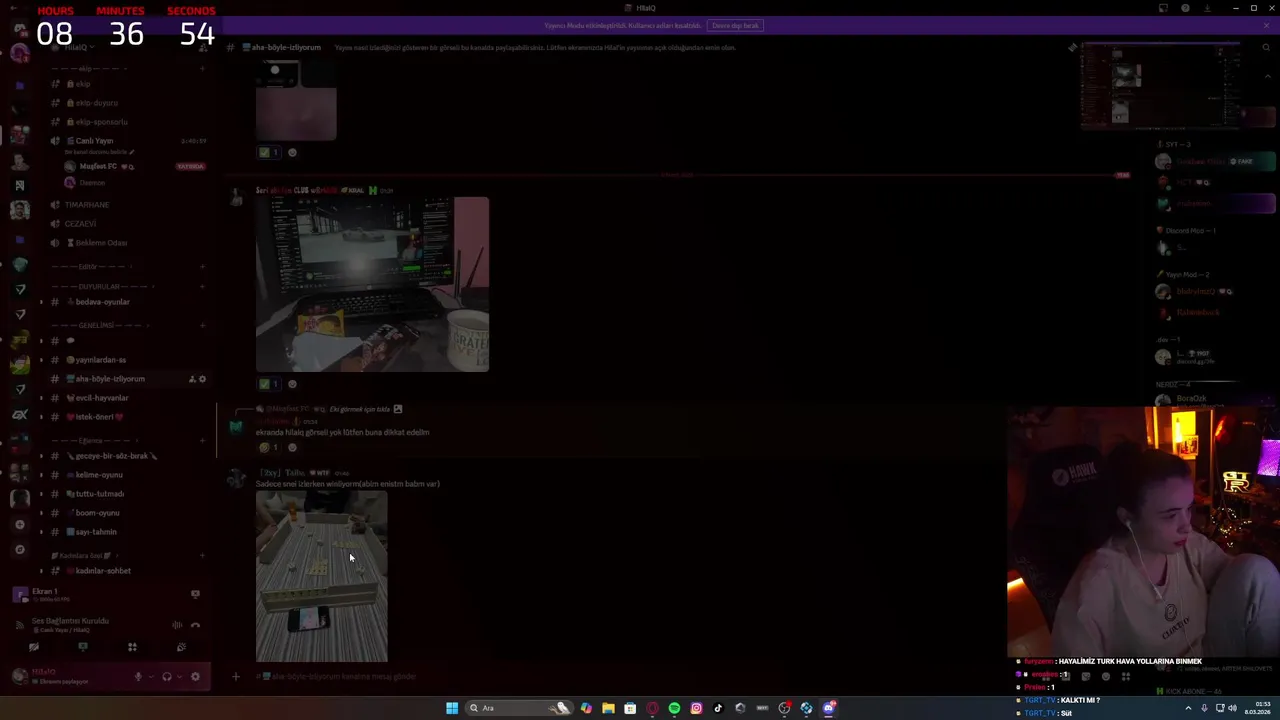
Task: Join the CEZAEVİ voice channel
Action: [80, 224]
